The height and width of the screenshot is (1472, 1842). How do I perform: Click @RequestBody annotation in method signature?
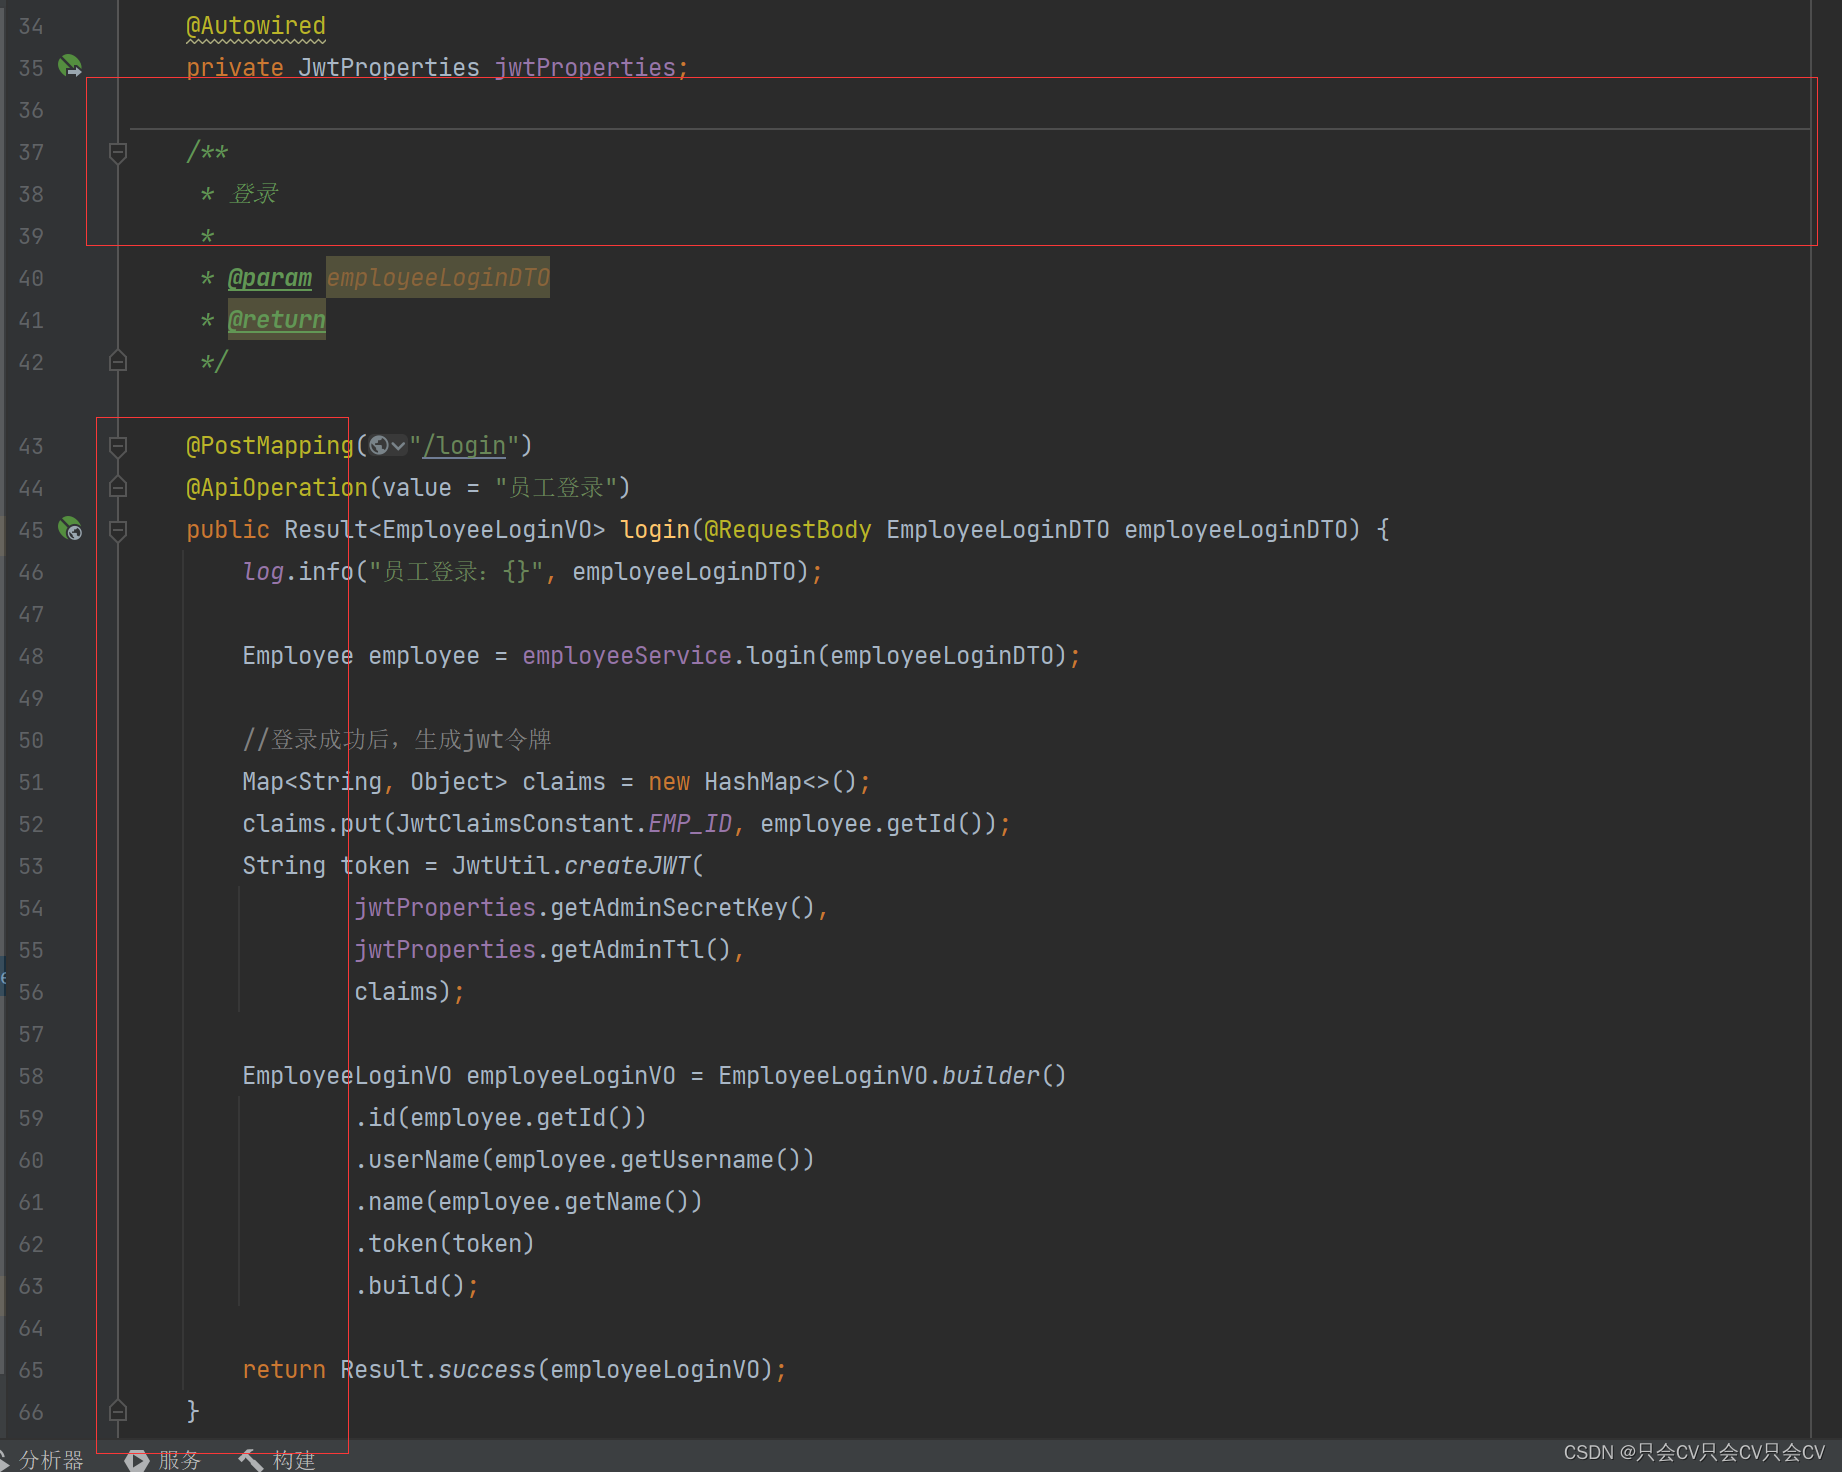(788, 530)
